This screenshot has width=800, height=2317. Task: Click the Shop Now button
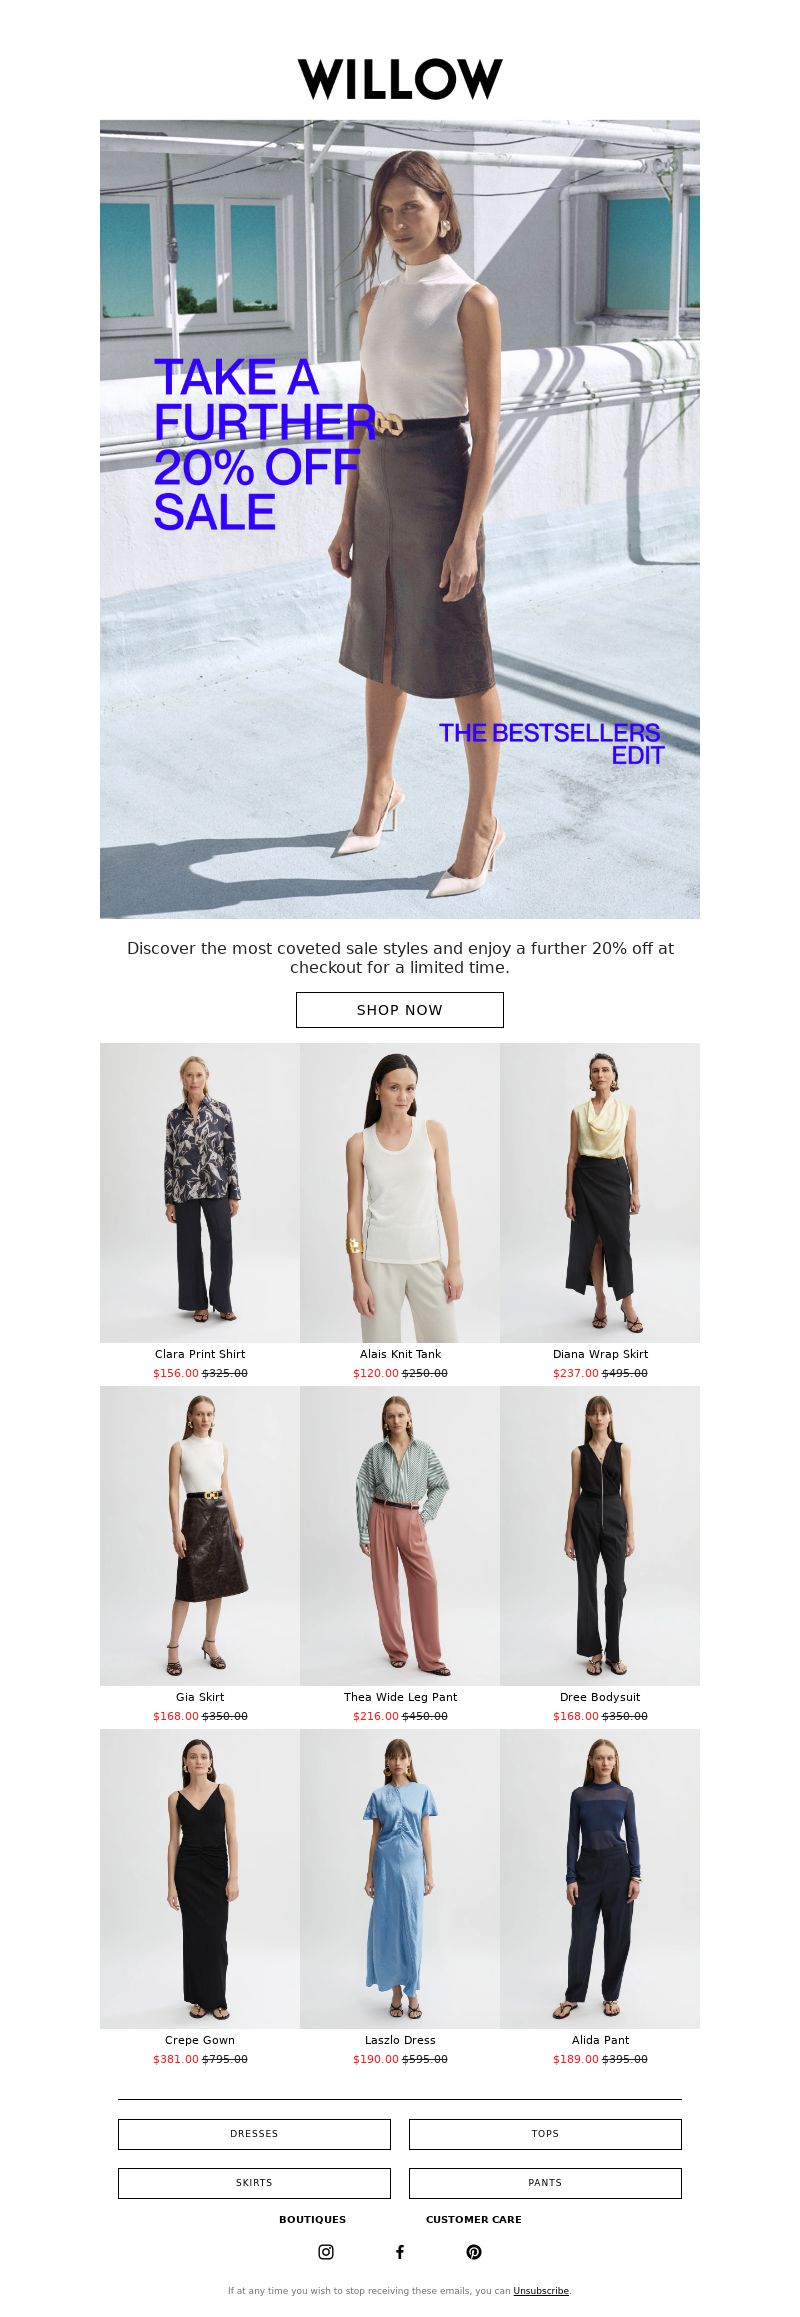point(400,1010)
